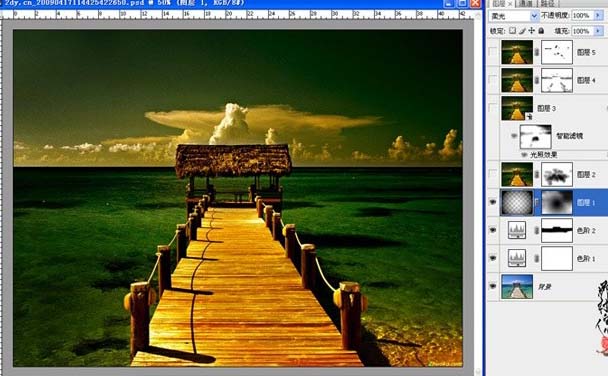Screen dimensions: 608x376
Task: Click the lock image pixels brush icon
Action: point(522,30)
